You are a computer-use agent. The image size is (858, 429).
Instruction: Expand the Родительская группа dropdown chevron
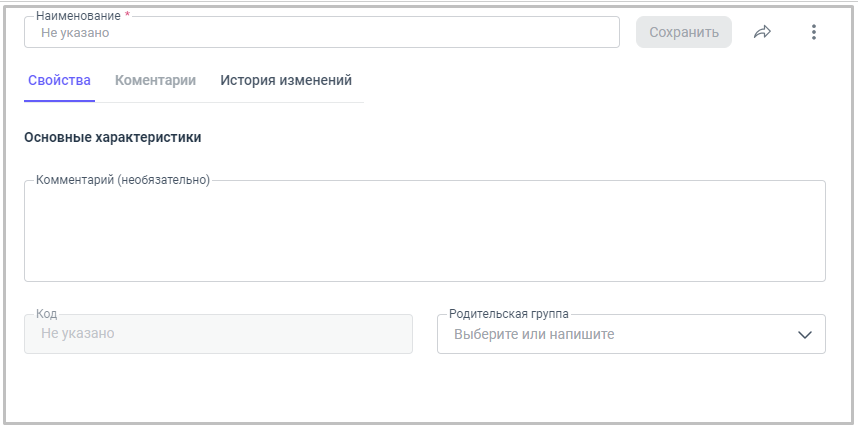pos(805,335)
